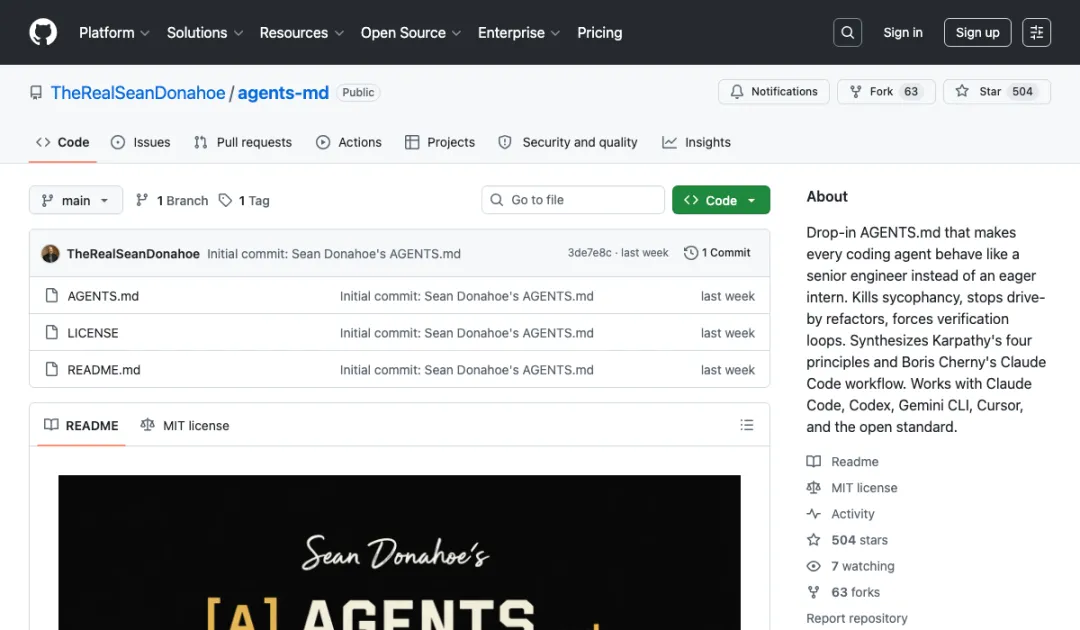Screen dimensions: 1080x630
Task: Open the search magnifier button
Action: coord(847,32)
